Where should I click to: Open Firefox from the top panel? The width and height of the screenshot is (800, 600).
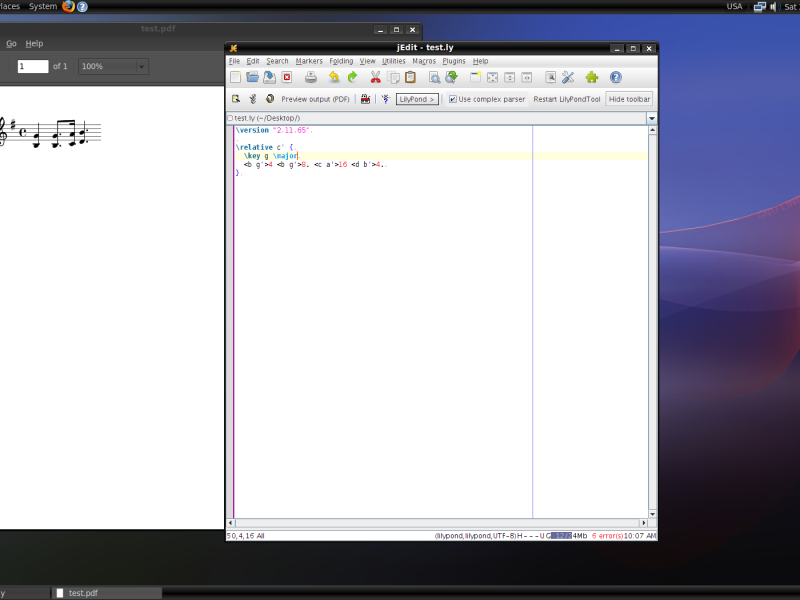point(68,6)
